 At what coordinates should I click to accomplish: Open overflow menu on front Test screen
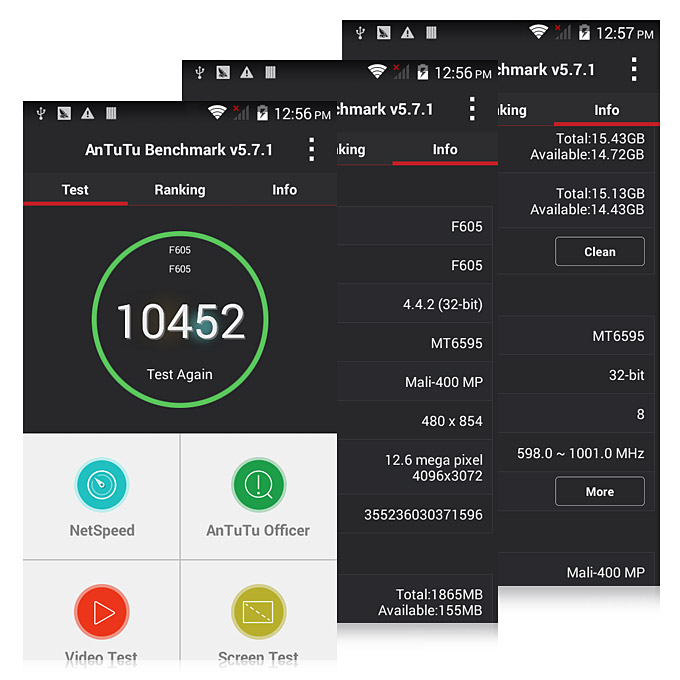click(x=312, y=150)
